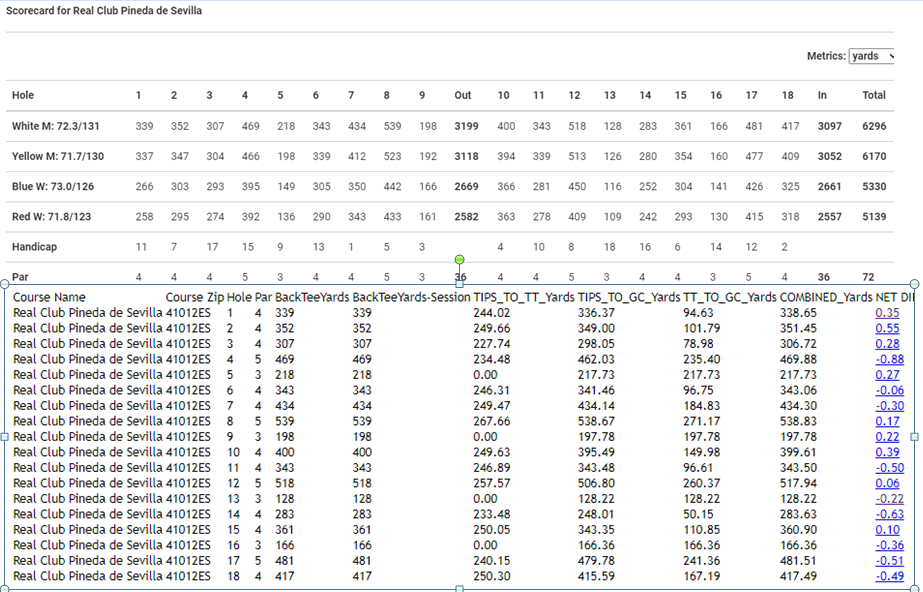Open NET DIFF link -0.36 for hole 16
This screenshot has height=592, width=923.
click(x=889, y=546)
